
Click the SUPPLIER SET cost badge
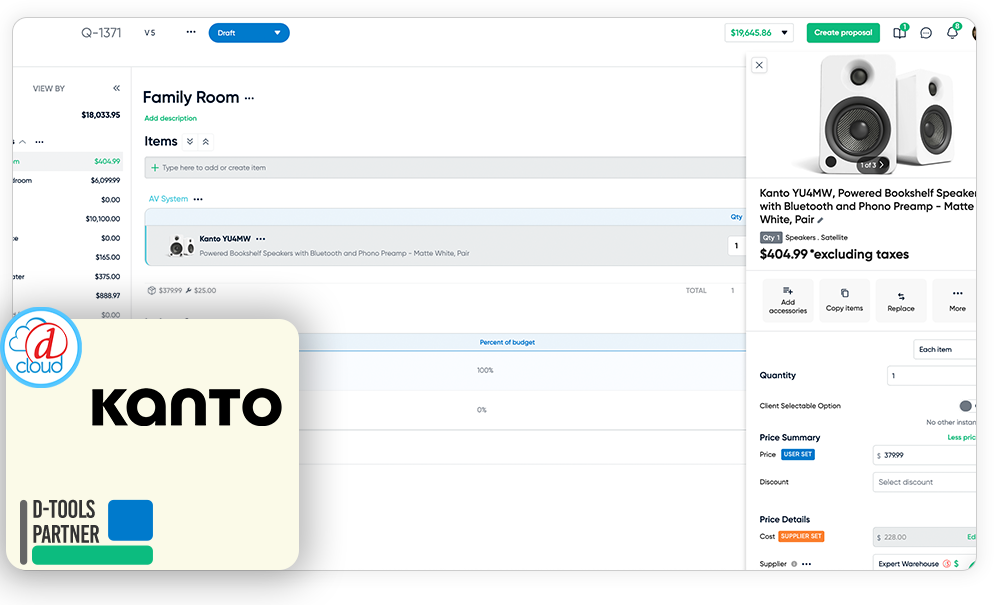pyautogui.click(x=801, y=536)
